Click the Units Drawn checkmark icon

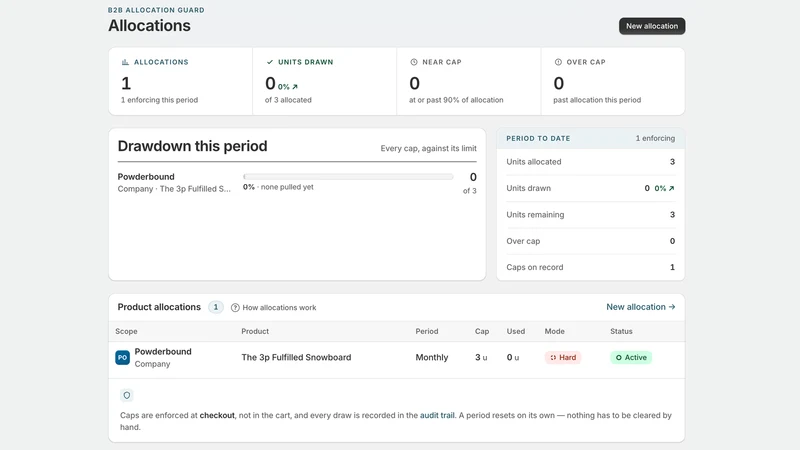(x=270, y=62)
